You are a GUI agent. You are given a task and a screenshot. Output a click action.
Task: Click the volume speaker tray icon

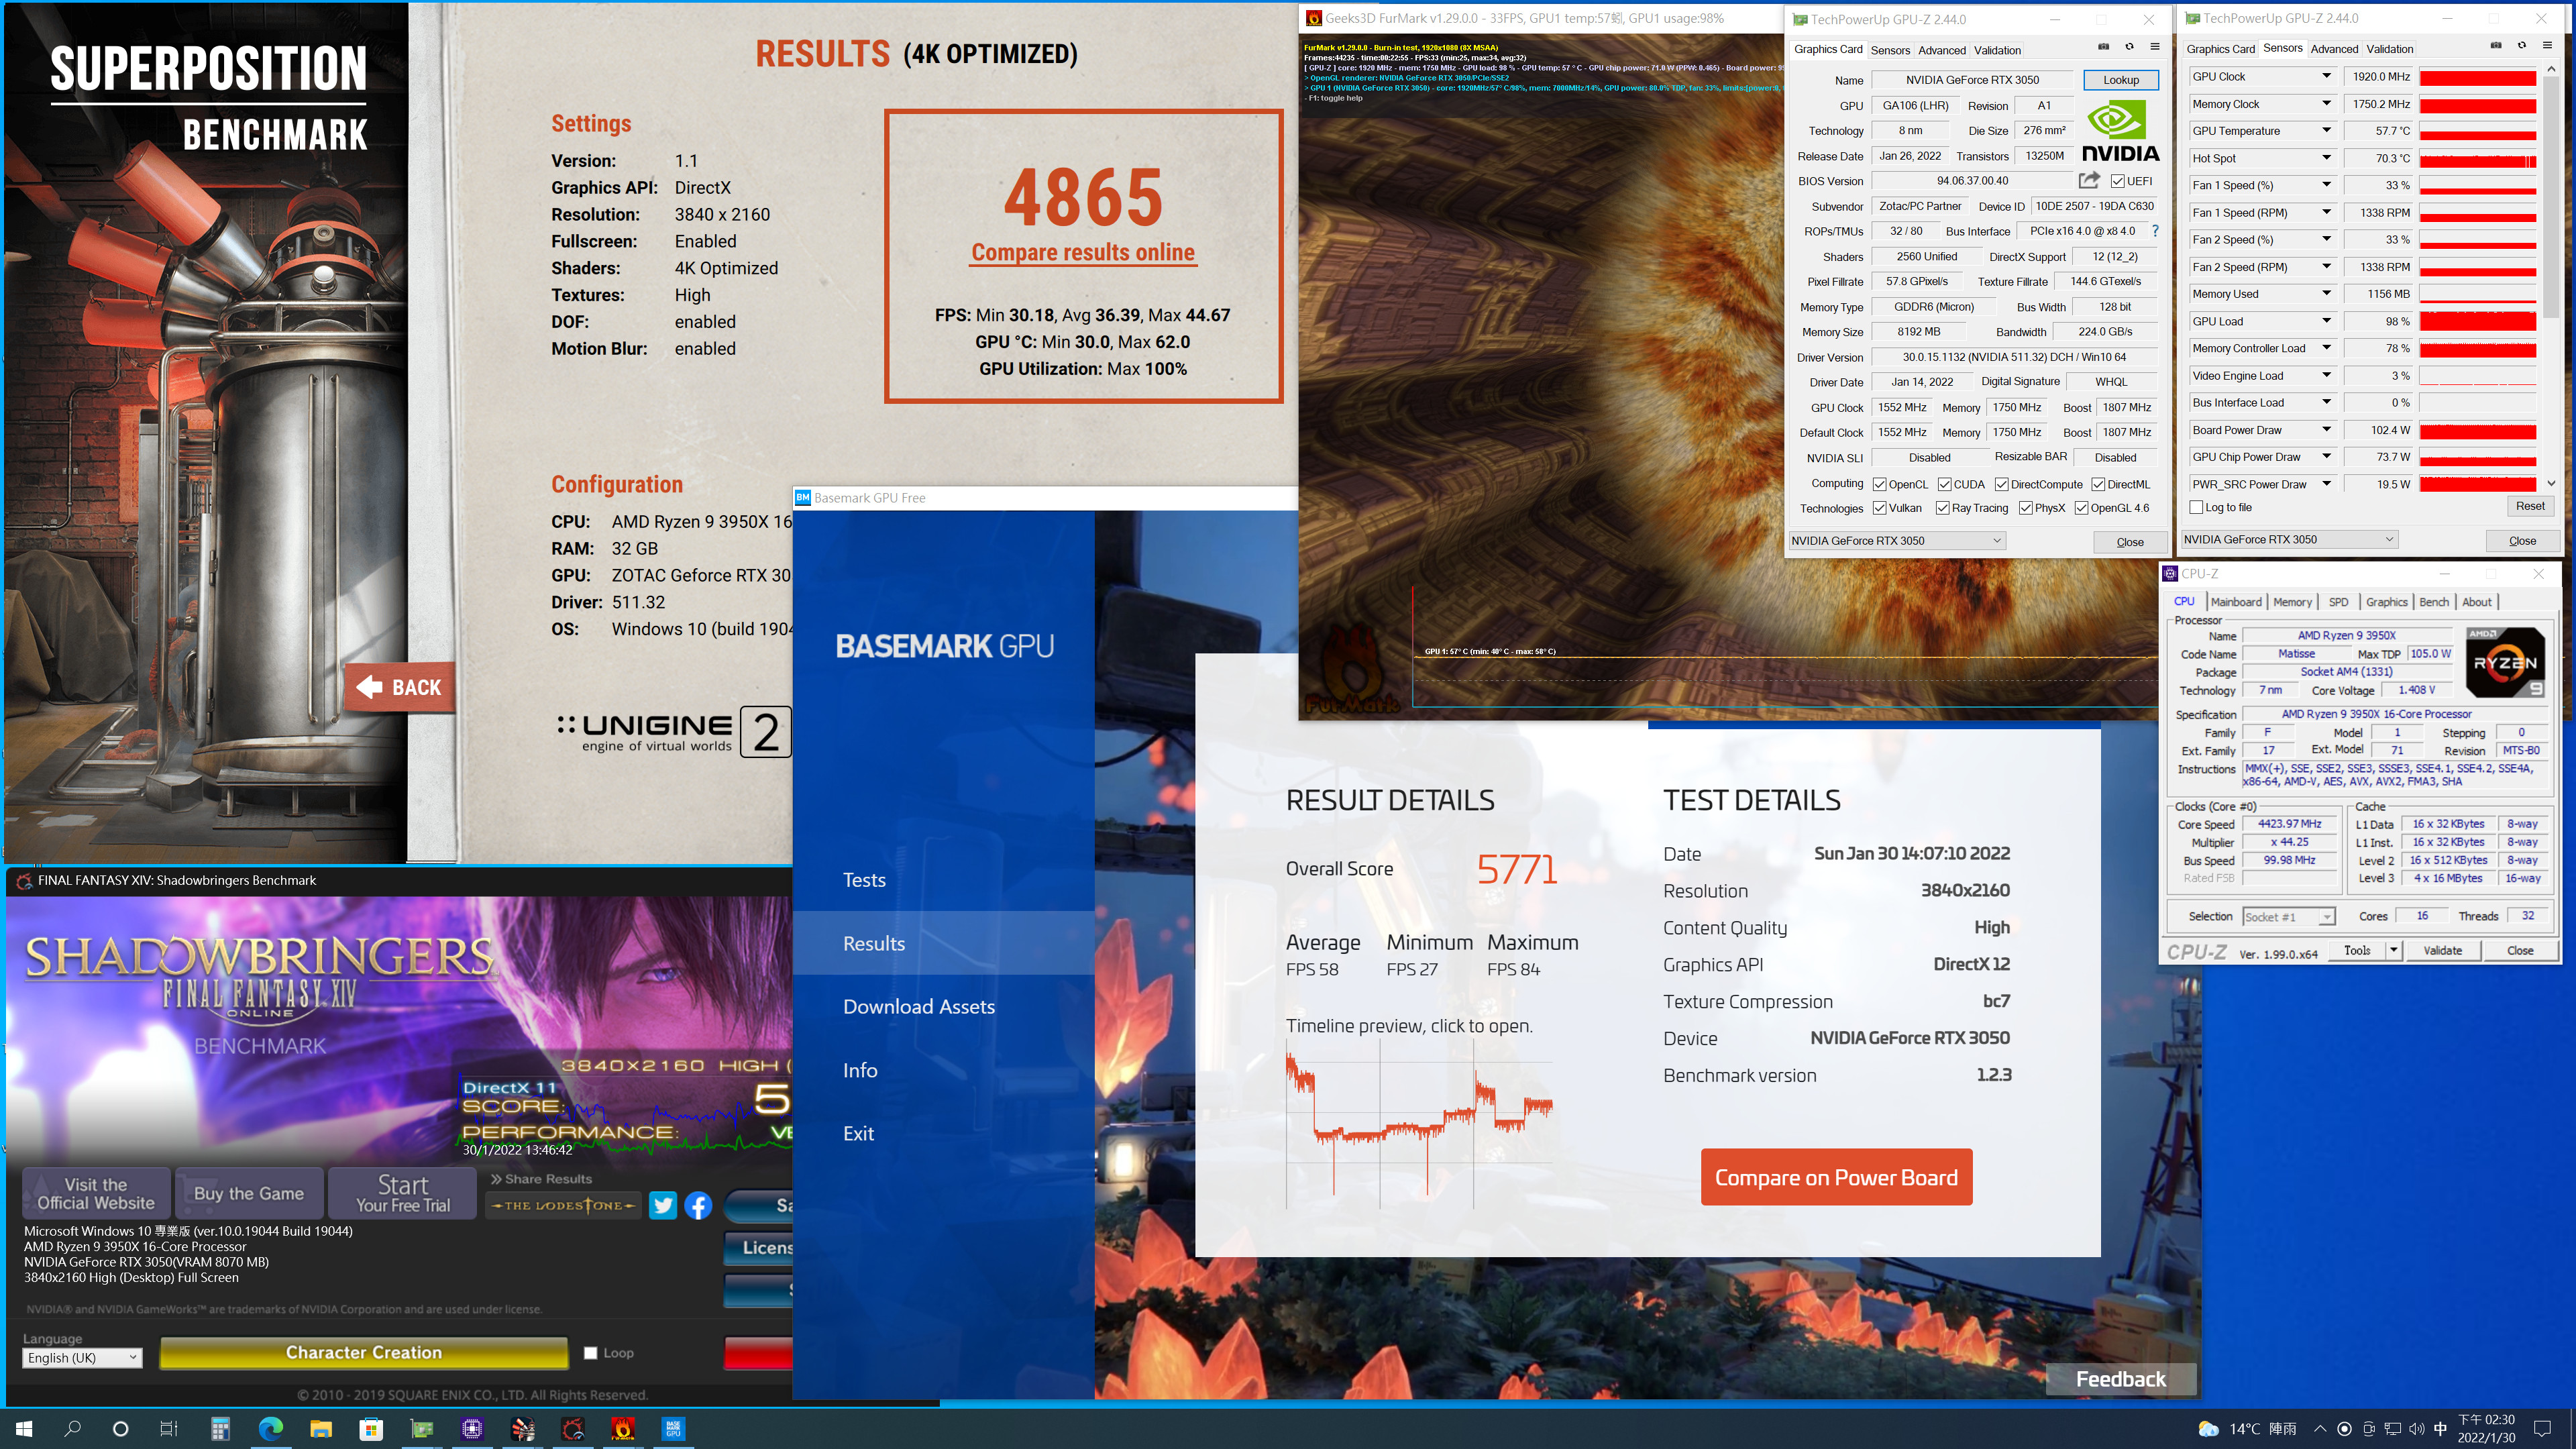coord(2417,1428)
